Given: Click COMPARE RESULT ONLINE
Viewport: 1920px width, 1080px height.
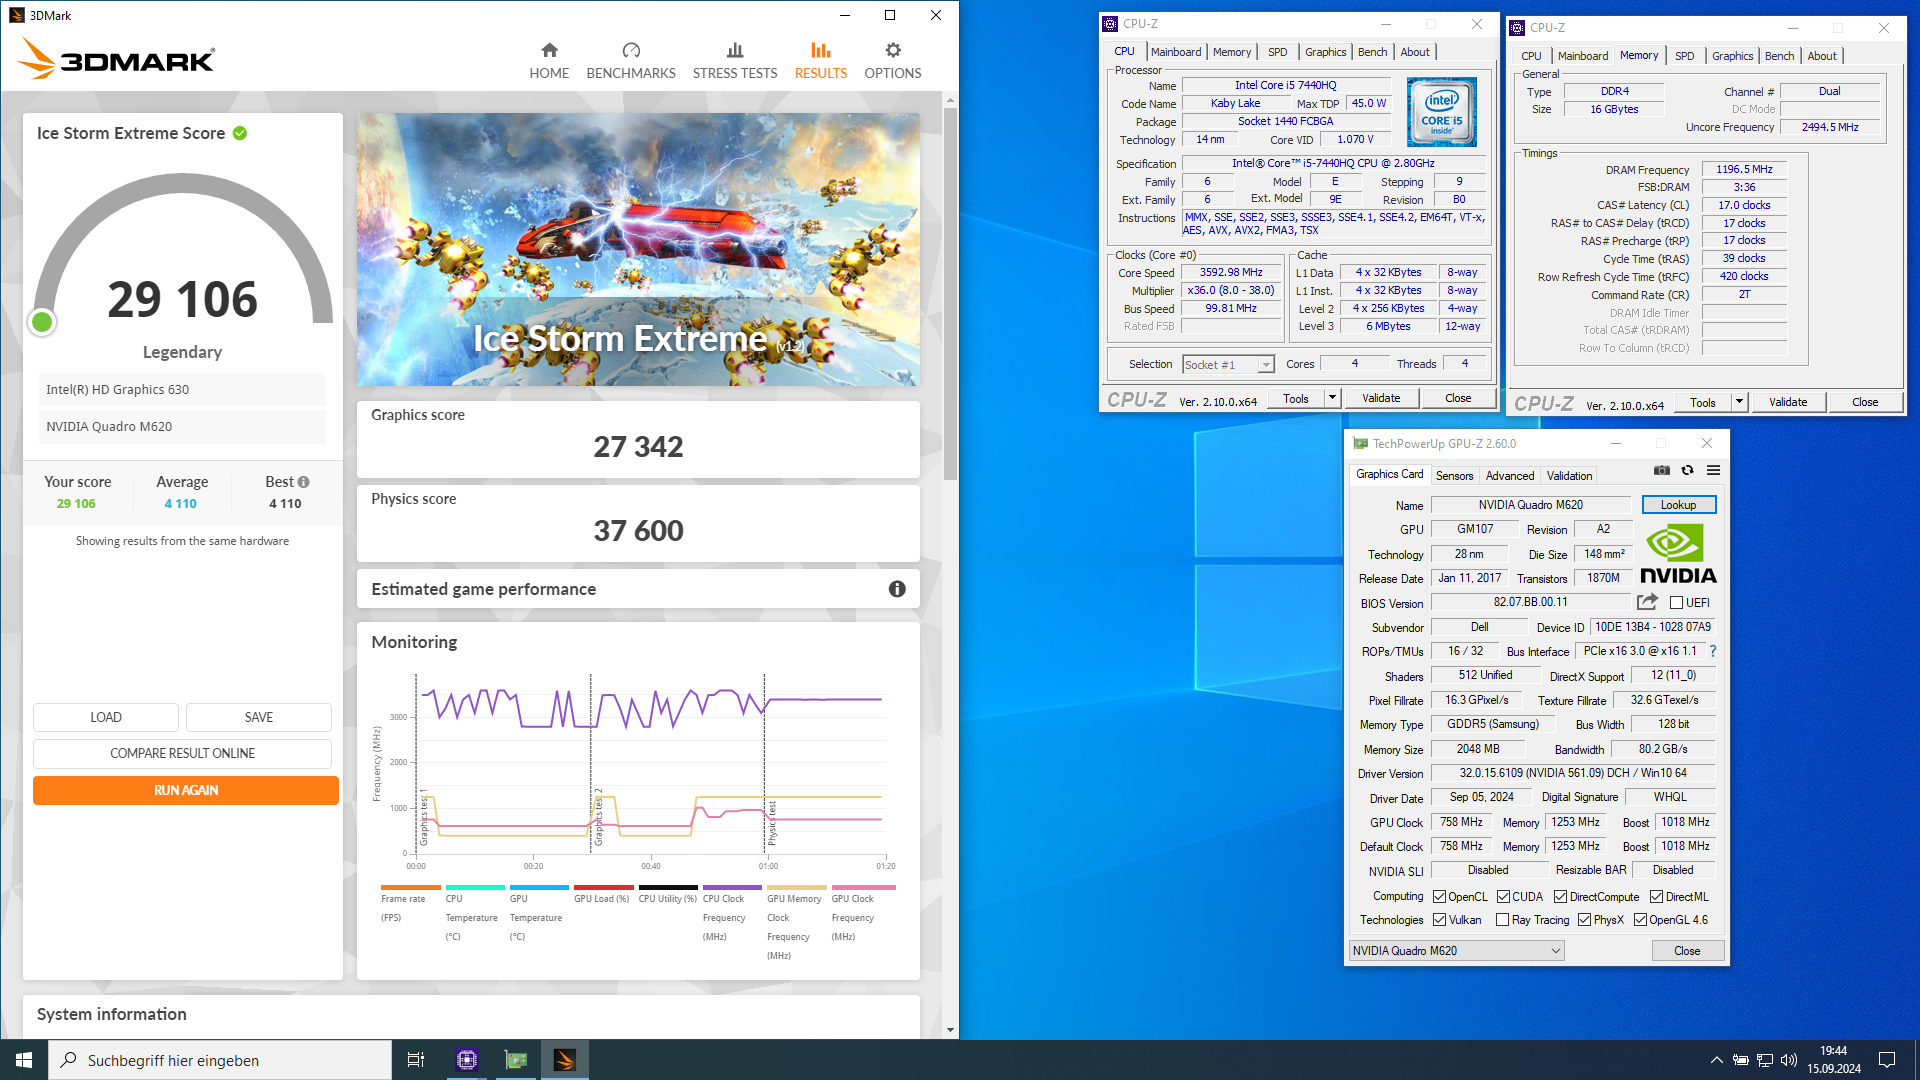Looking at the screenshot, I should 182,753.
